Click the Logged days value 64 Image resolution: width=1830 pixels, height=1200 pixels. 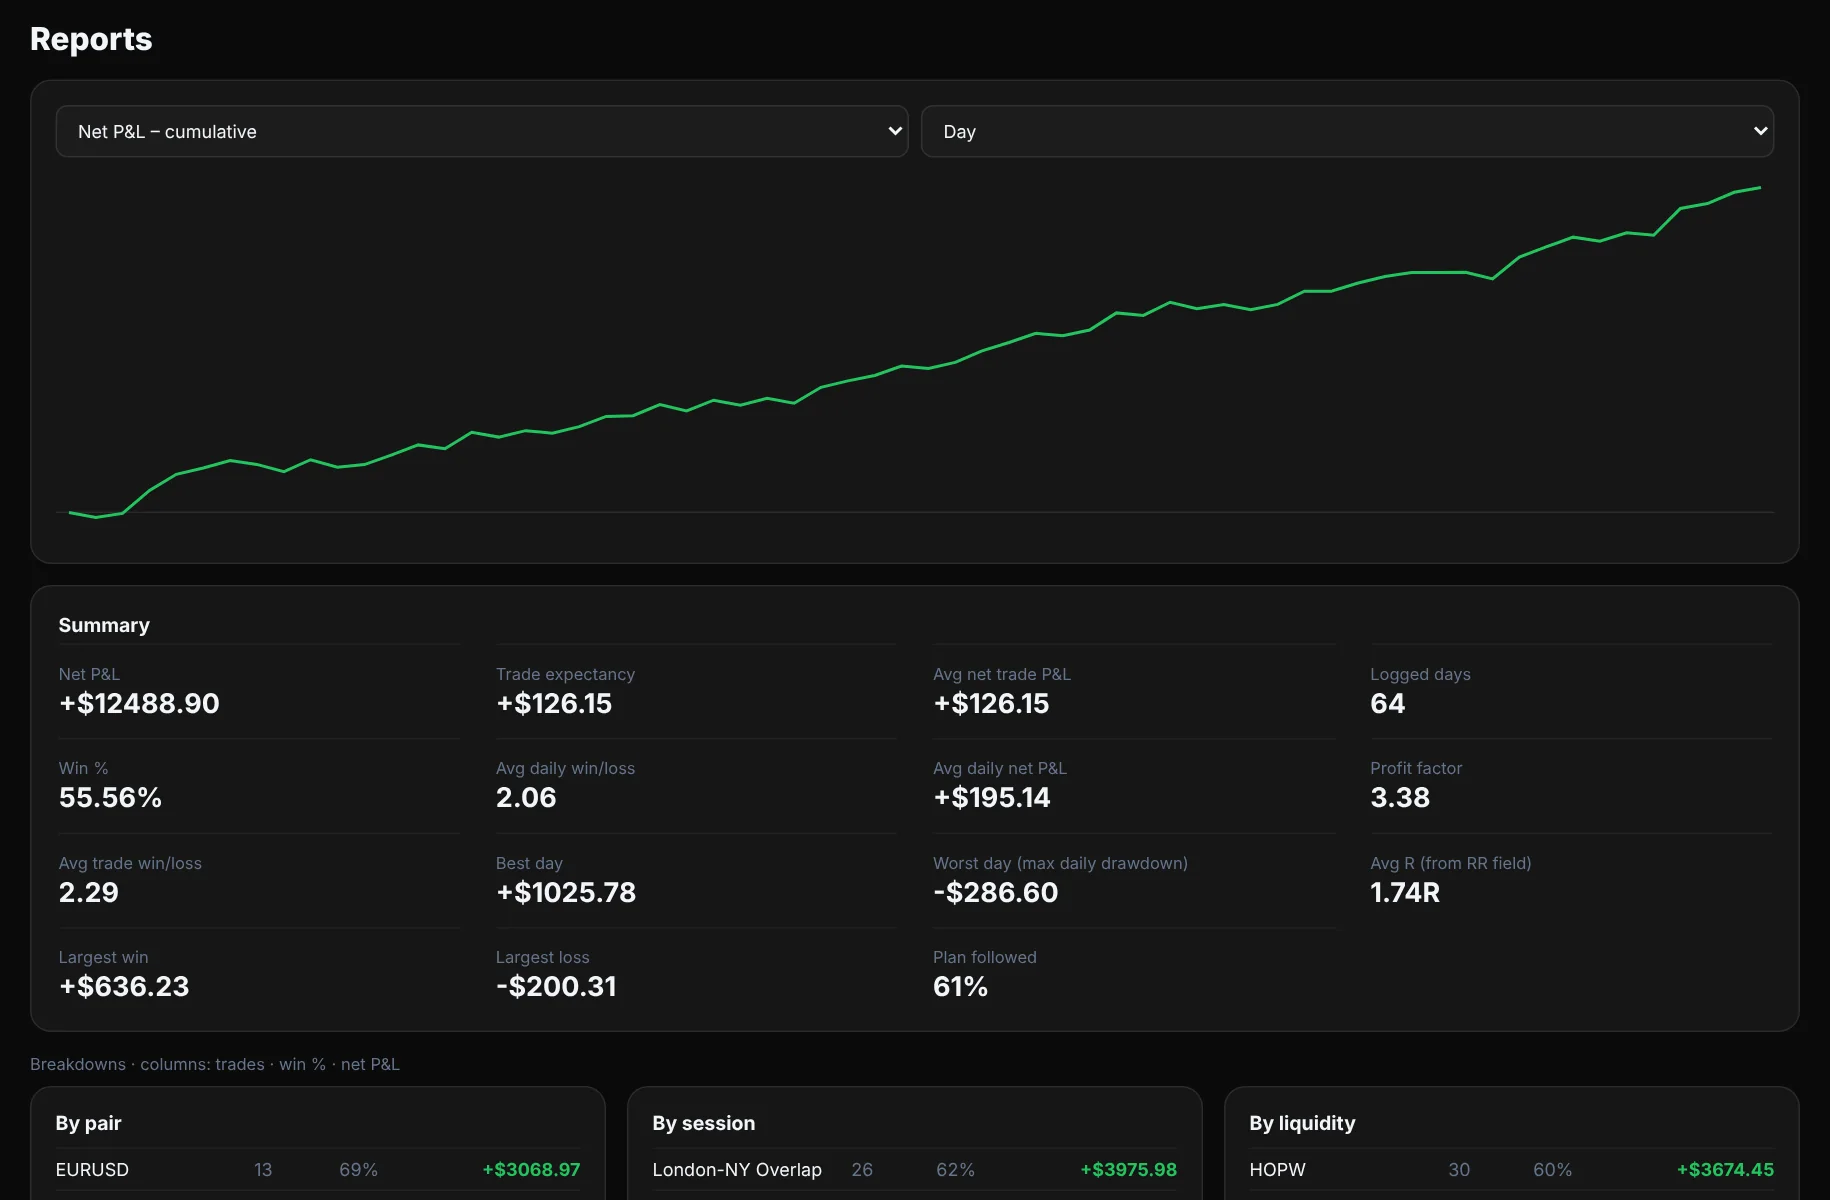pos(1387,704)
